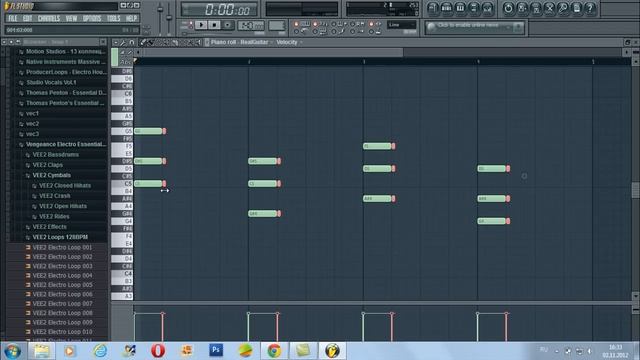Open the project info shortcut icon left of help
The image size is (640, 360).
click(576, 8)
